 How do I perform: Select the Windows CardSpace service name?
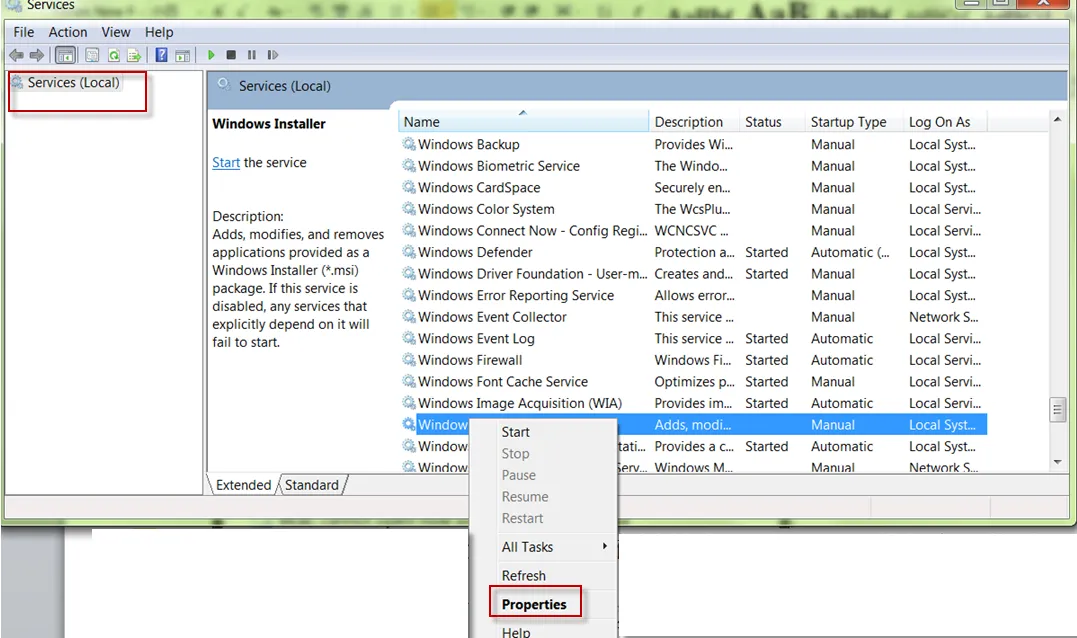click(x=479, y=187)
